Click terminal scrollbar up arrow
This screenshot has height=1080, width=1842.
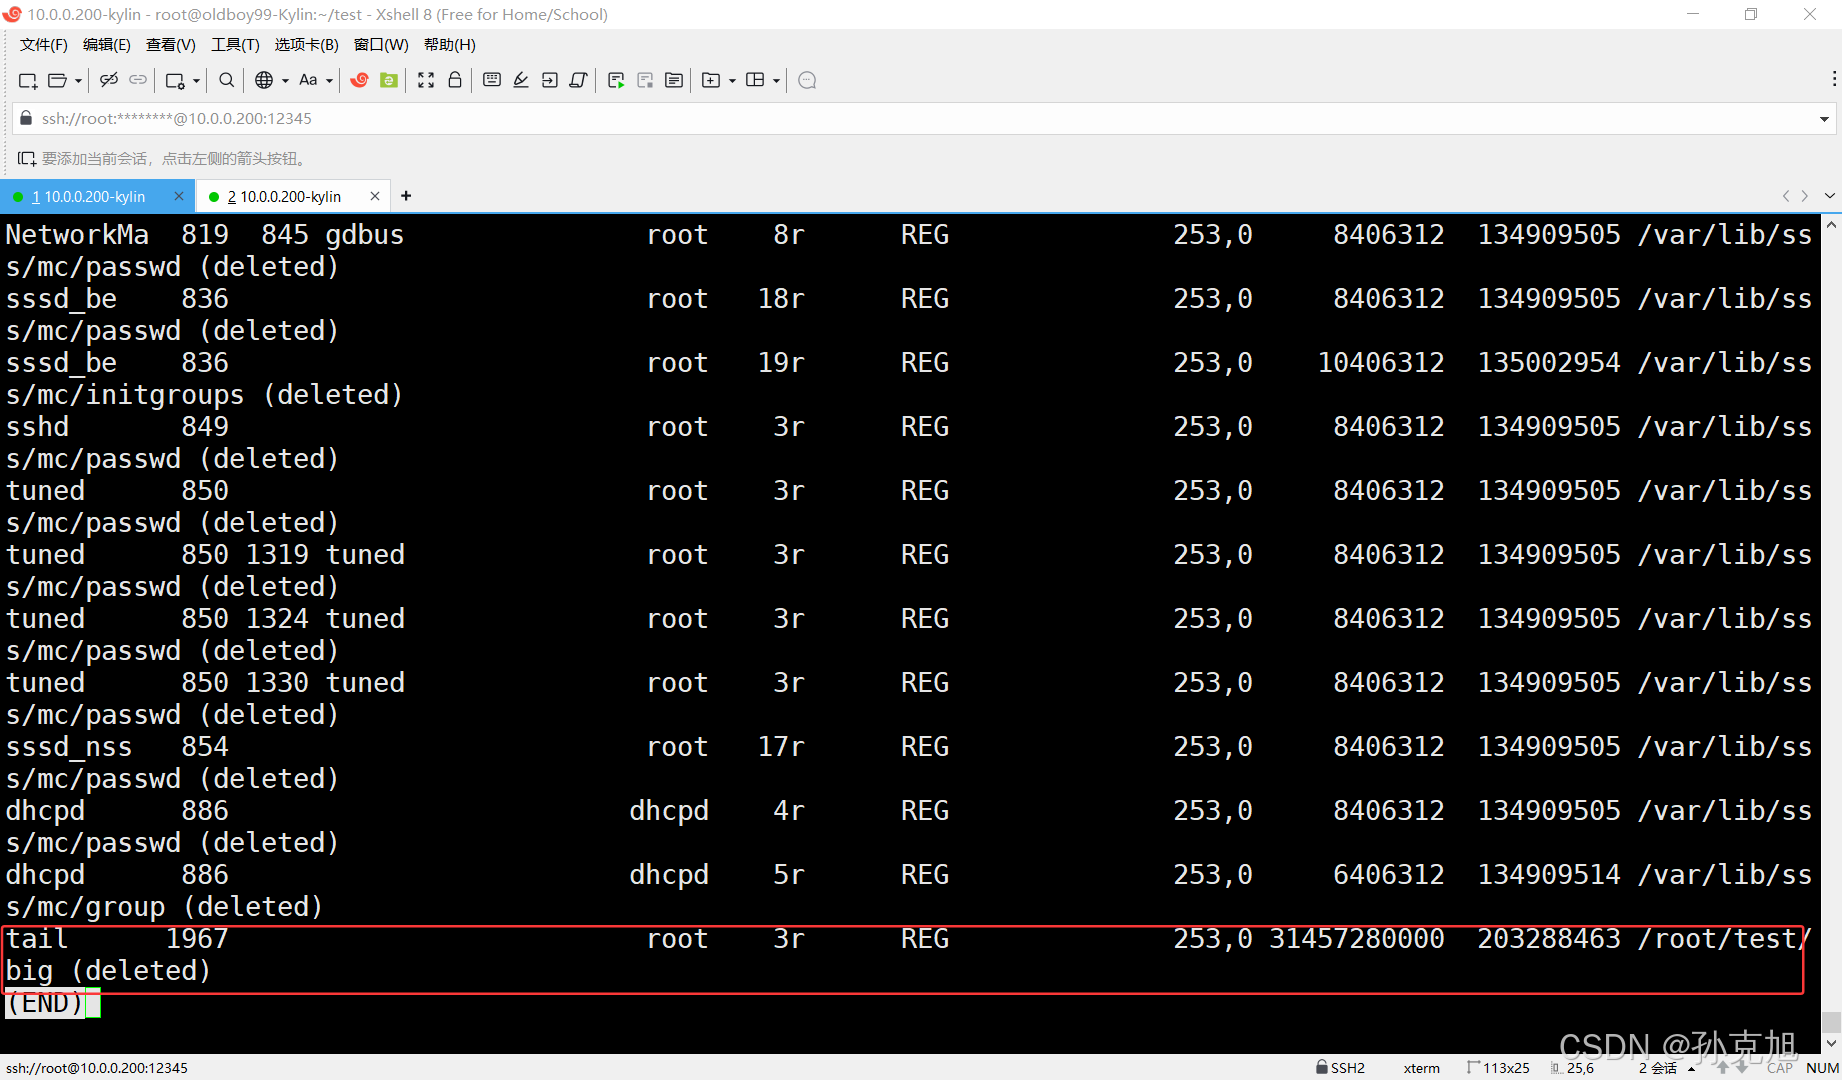1831,226
